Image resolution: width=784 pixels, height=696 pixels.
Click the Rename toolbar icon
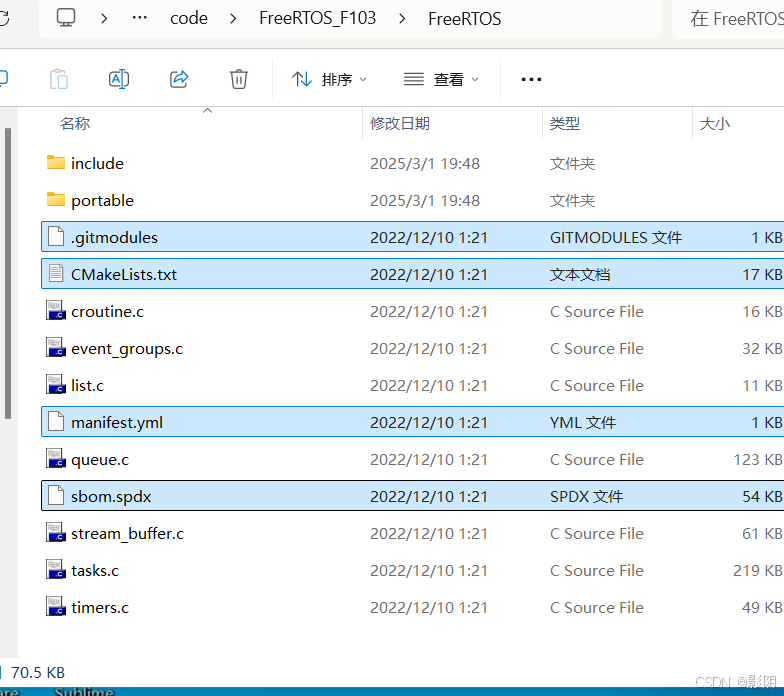tap(119, 79)
